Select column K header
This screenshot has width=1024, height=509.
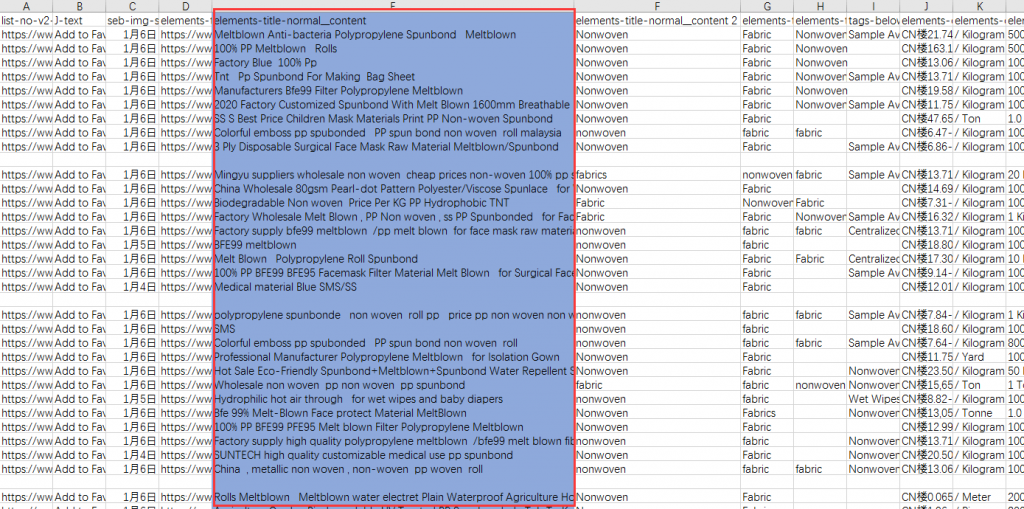(x=979, y=6)
